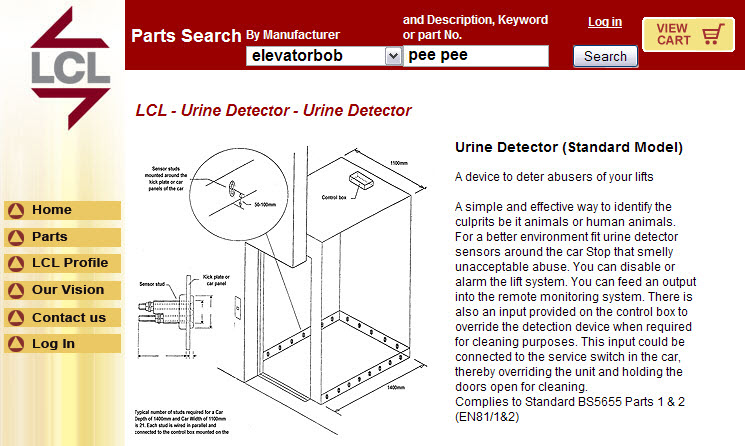Click the triangle icon beside Log In
The image size is (745, 446).
[16, 344]
